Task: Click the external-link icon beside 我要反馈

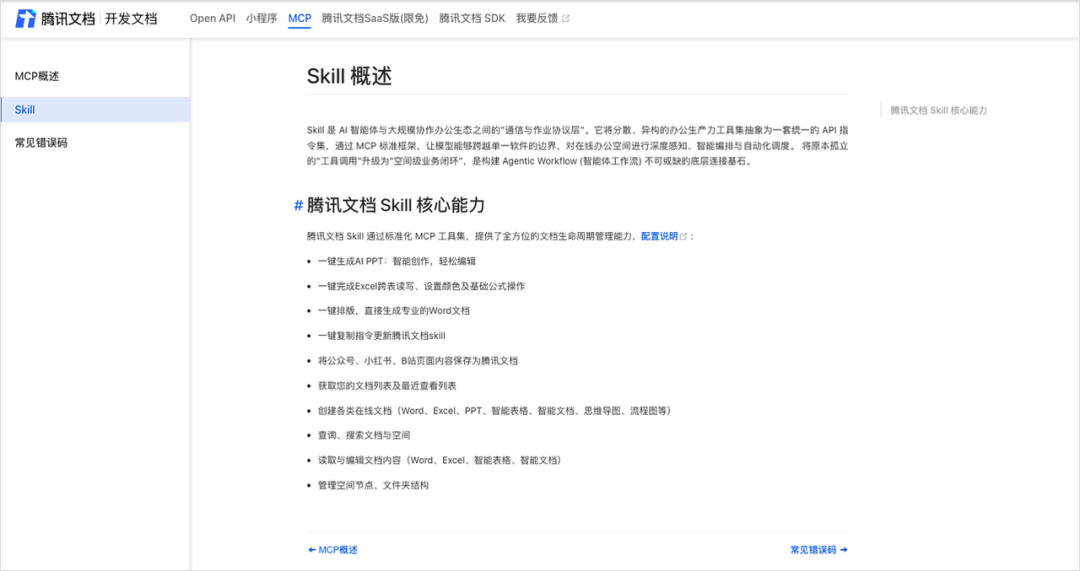Action: [565, 19]
